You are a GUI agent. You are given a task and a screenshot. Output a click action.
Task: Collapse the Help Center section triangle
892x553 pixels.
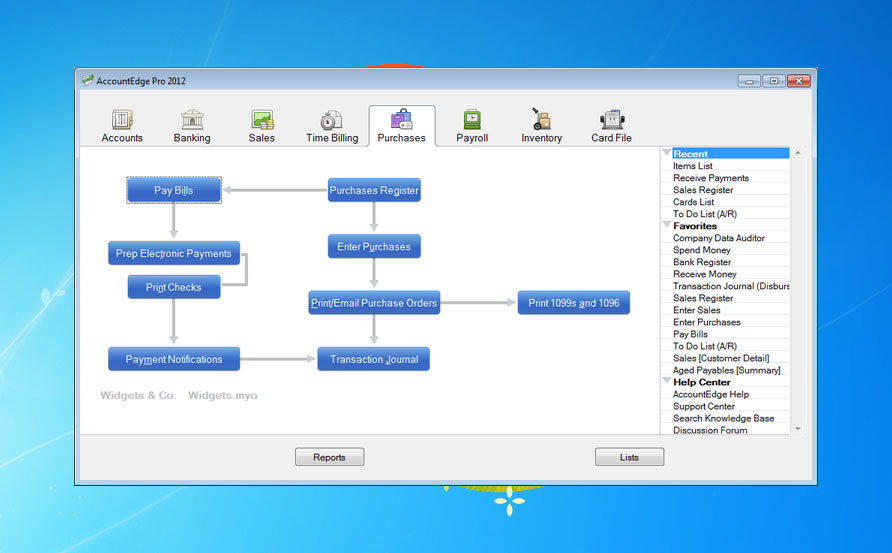(x=667, y=381)
